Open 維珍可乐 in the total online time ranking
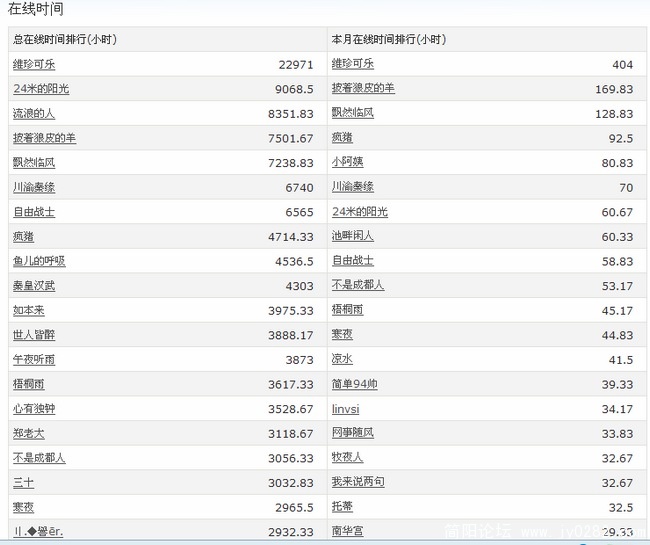 coord(34,65)
